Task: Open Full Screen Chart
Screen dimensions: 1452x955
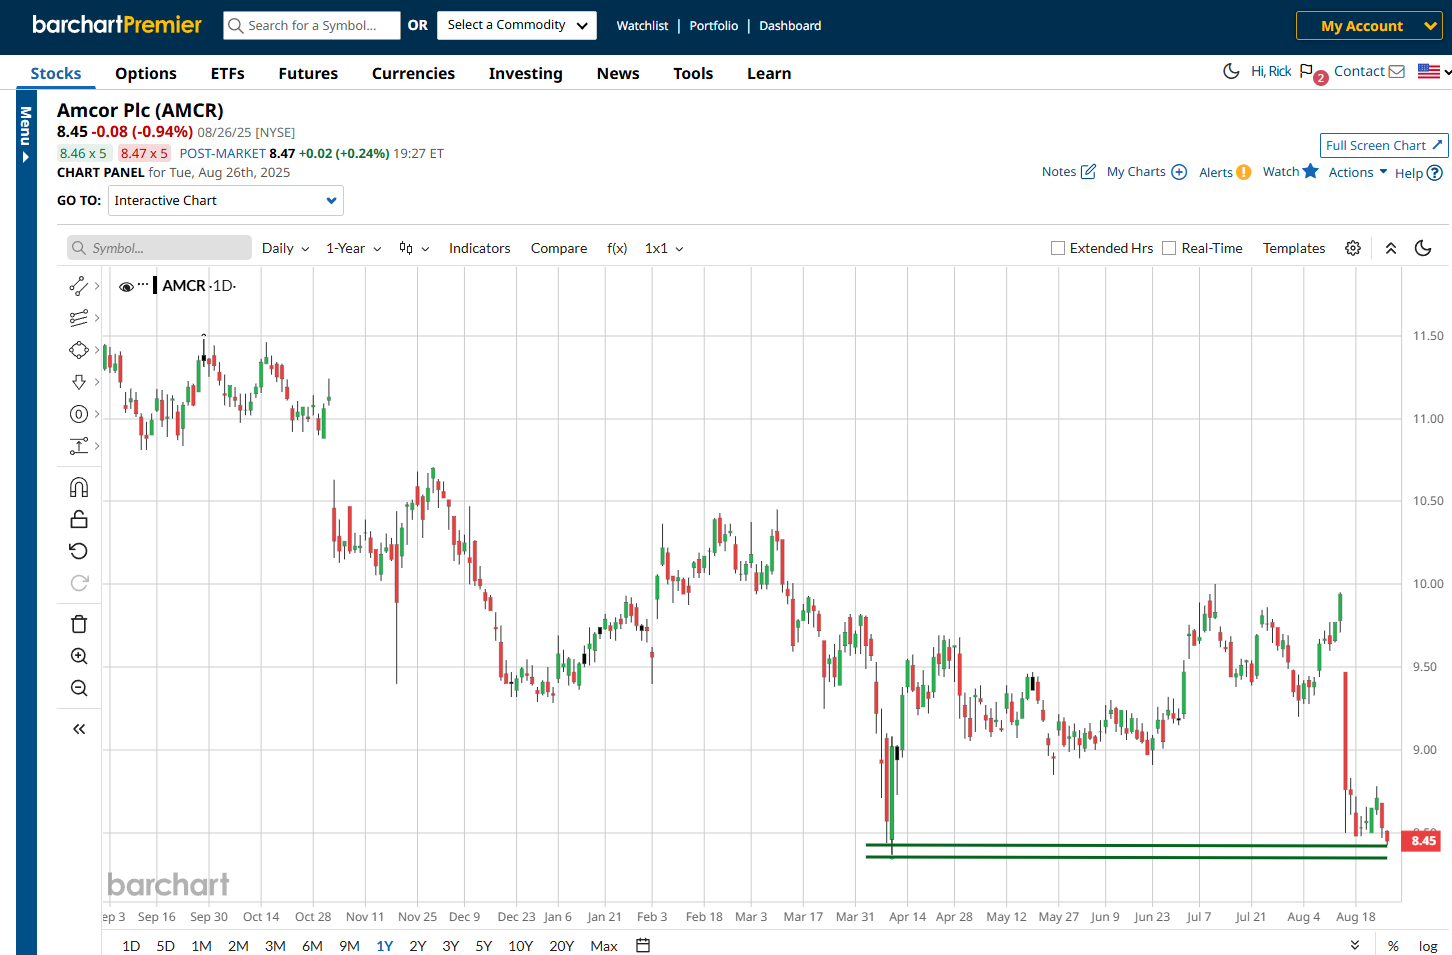Action: click(1384, 145)
